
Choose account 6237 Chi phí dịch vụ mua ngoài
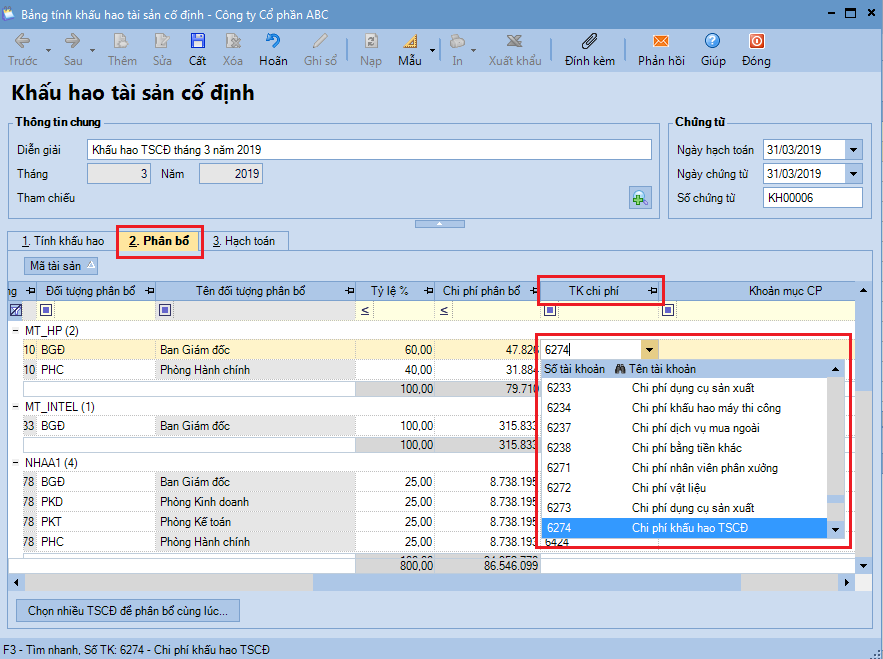tap(684, 428)
